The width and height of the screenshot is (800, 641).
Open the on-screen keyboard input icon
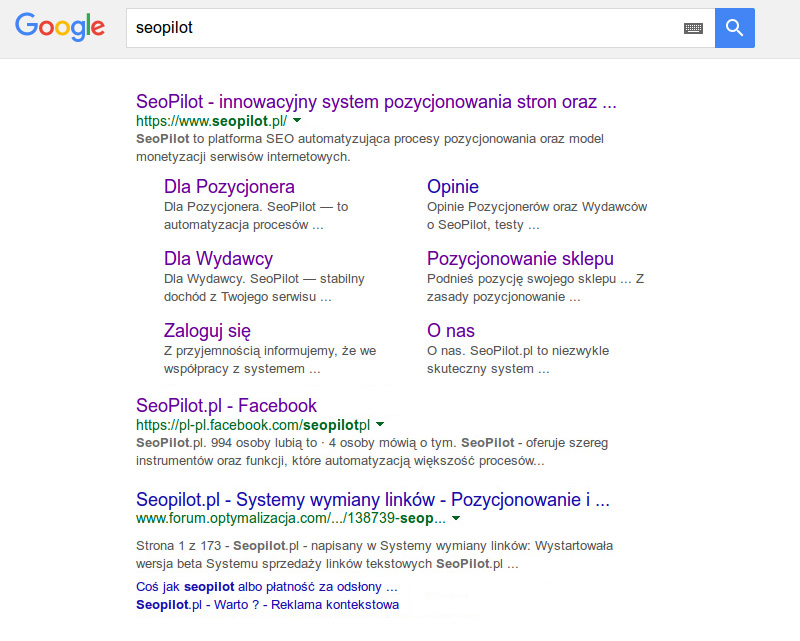[x=694, y=28]
